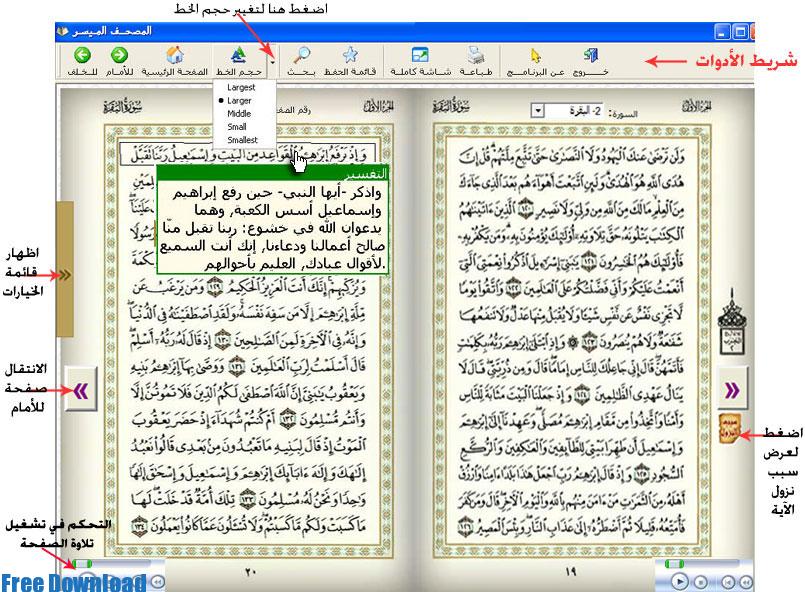The height and width of the screenshot is (592, 805).
Task: Open About the program icon
Action: 535,55
